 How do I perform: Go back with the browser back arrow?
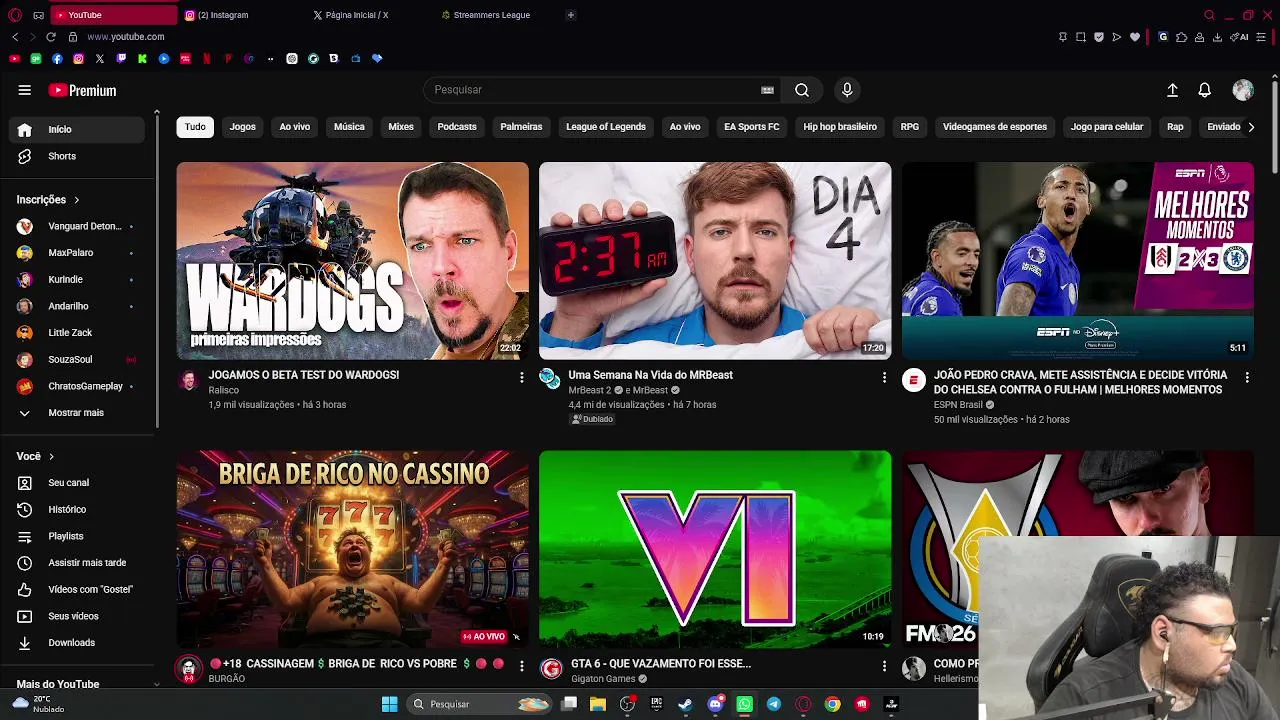tap(15, 37)
